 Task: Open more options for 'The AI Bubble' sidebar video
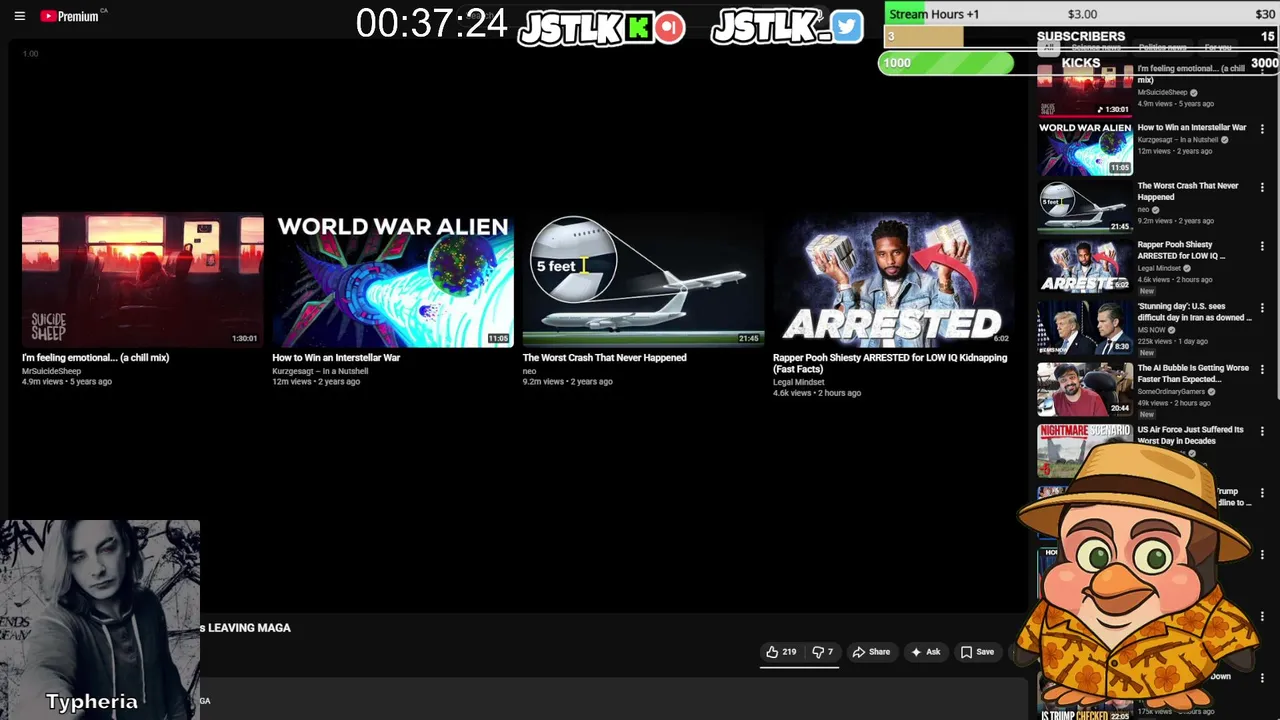[x=1262, y=370]
